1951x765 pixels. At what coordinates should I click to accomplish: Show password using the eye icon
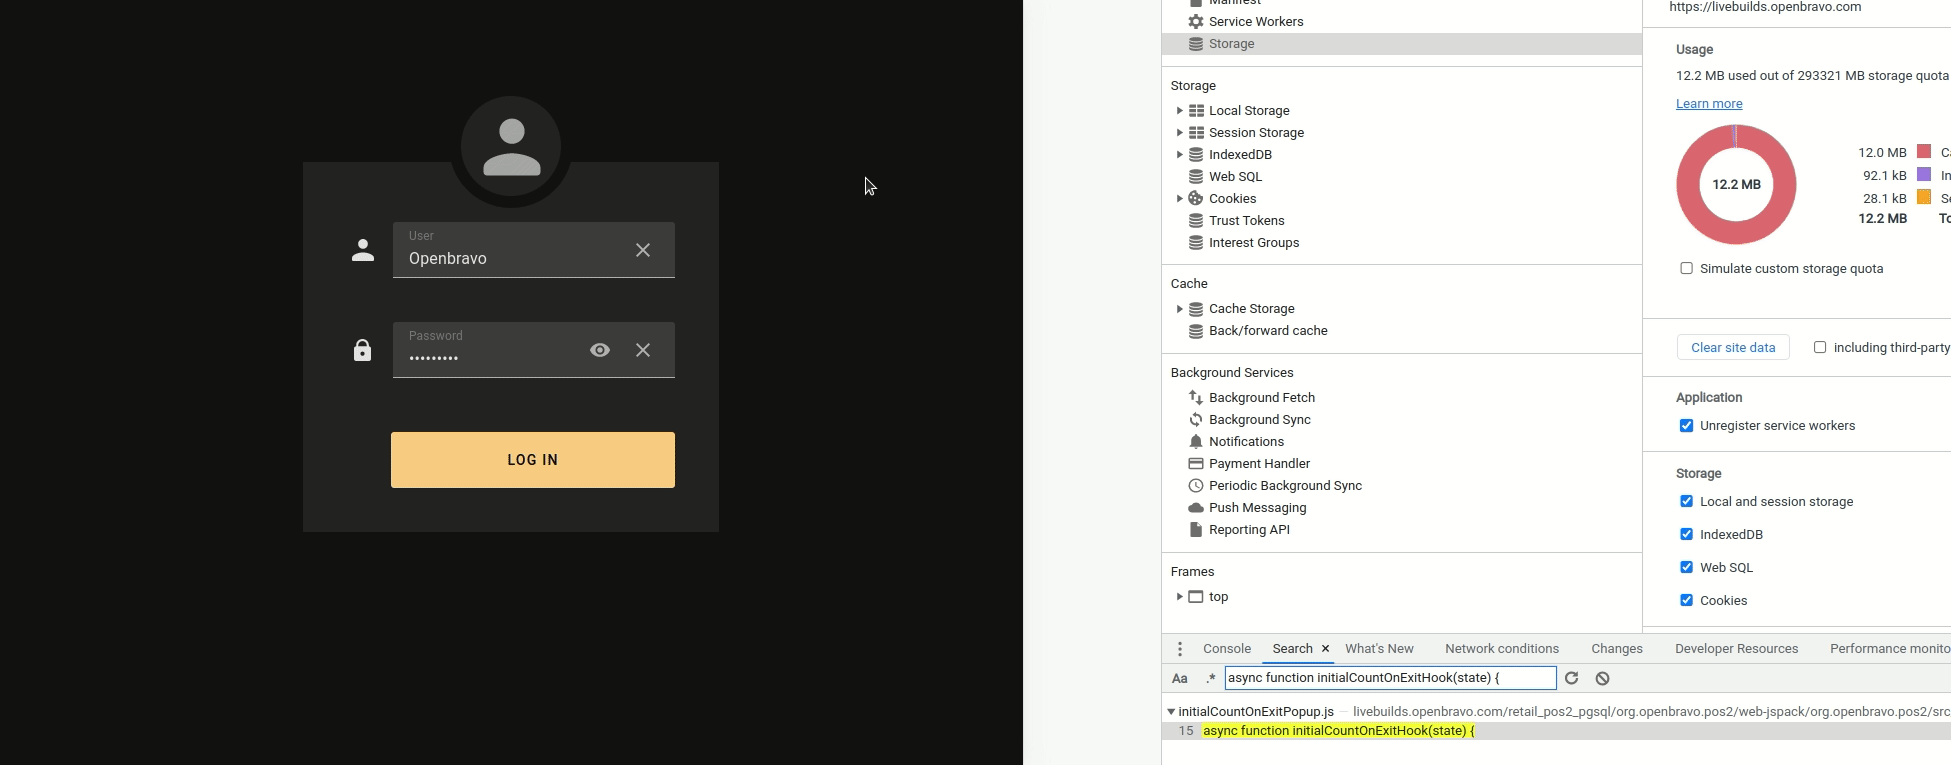point(600,350)
